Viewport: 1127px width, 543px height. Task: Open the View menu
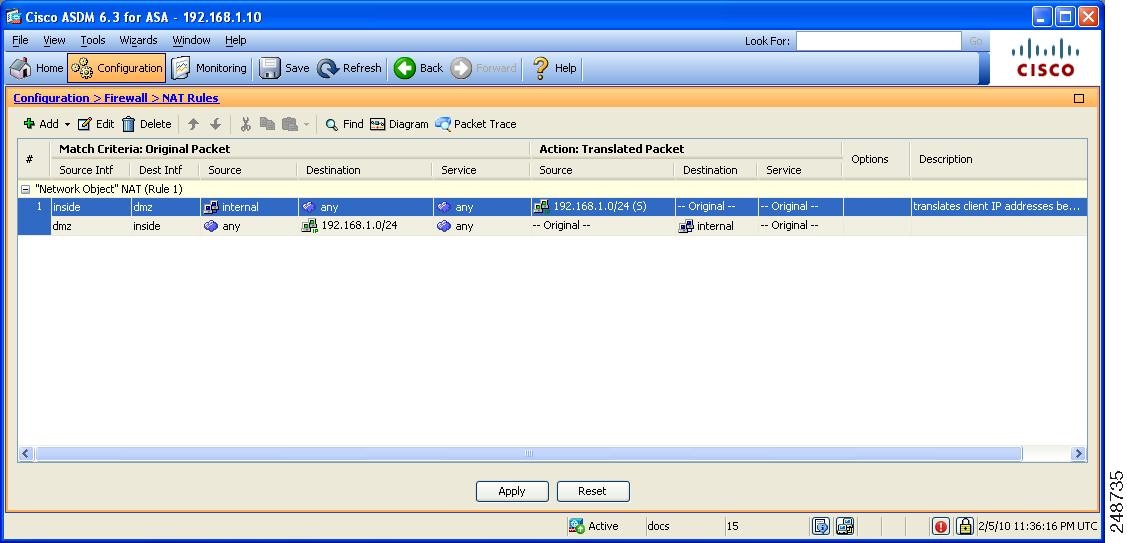pyautogui.click(x=54, y=40)
